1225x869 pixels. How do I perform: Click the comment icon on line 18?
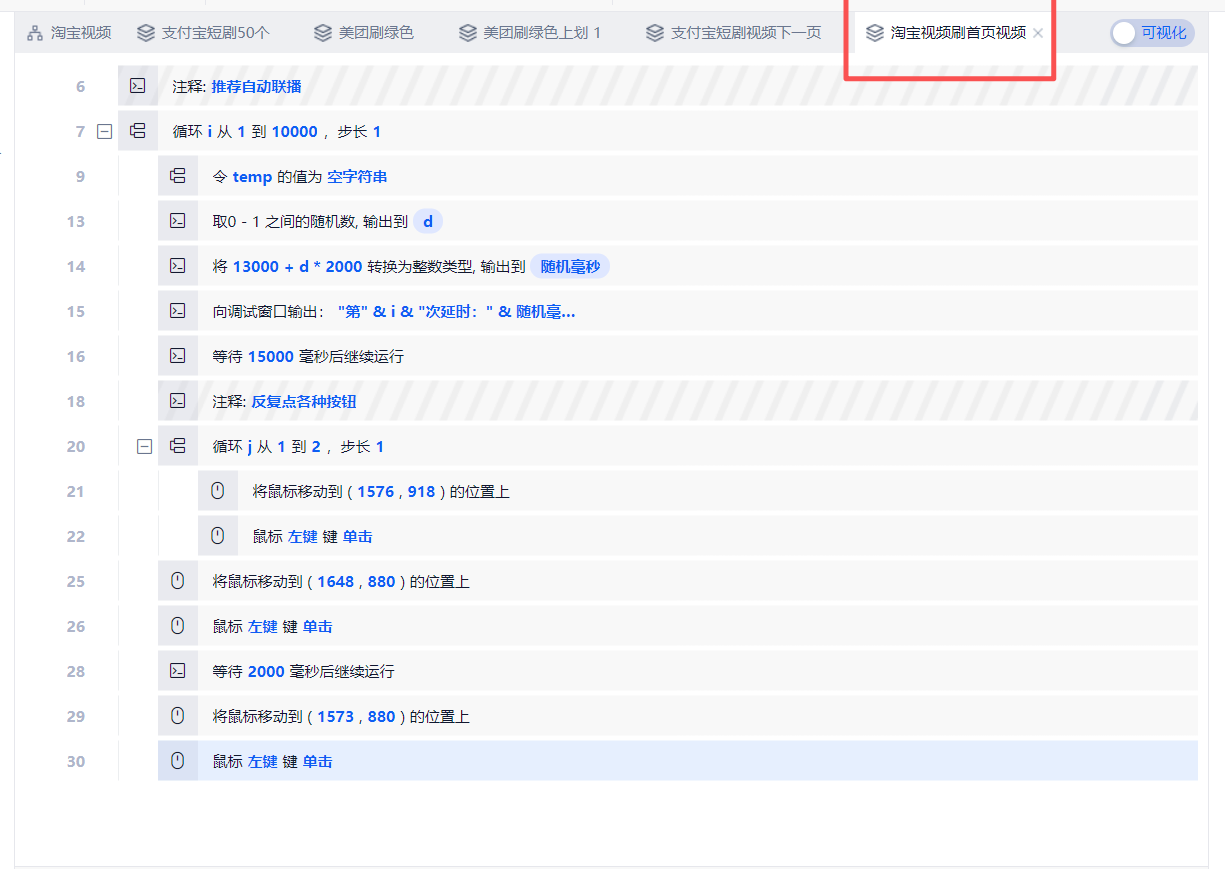click(178, 401)
